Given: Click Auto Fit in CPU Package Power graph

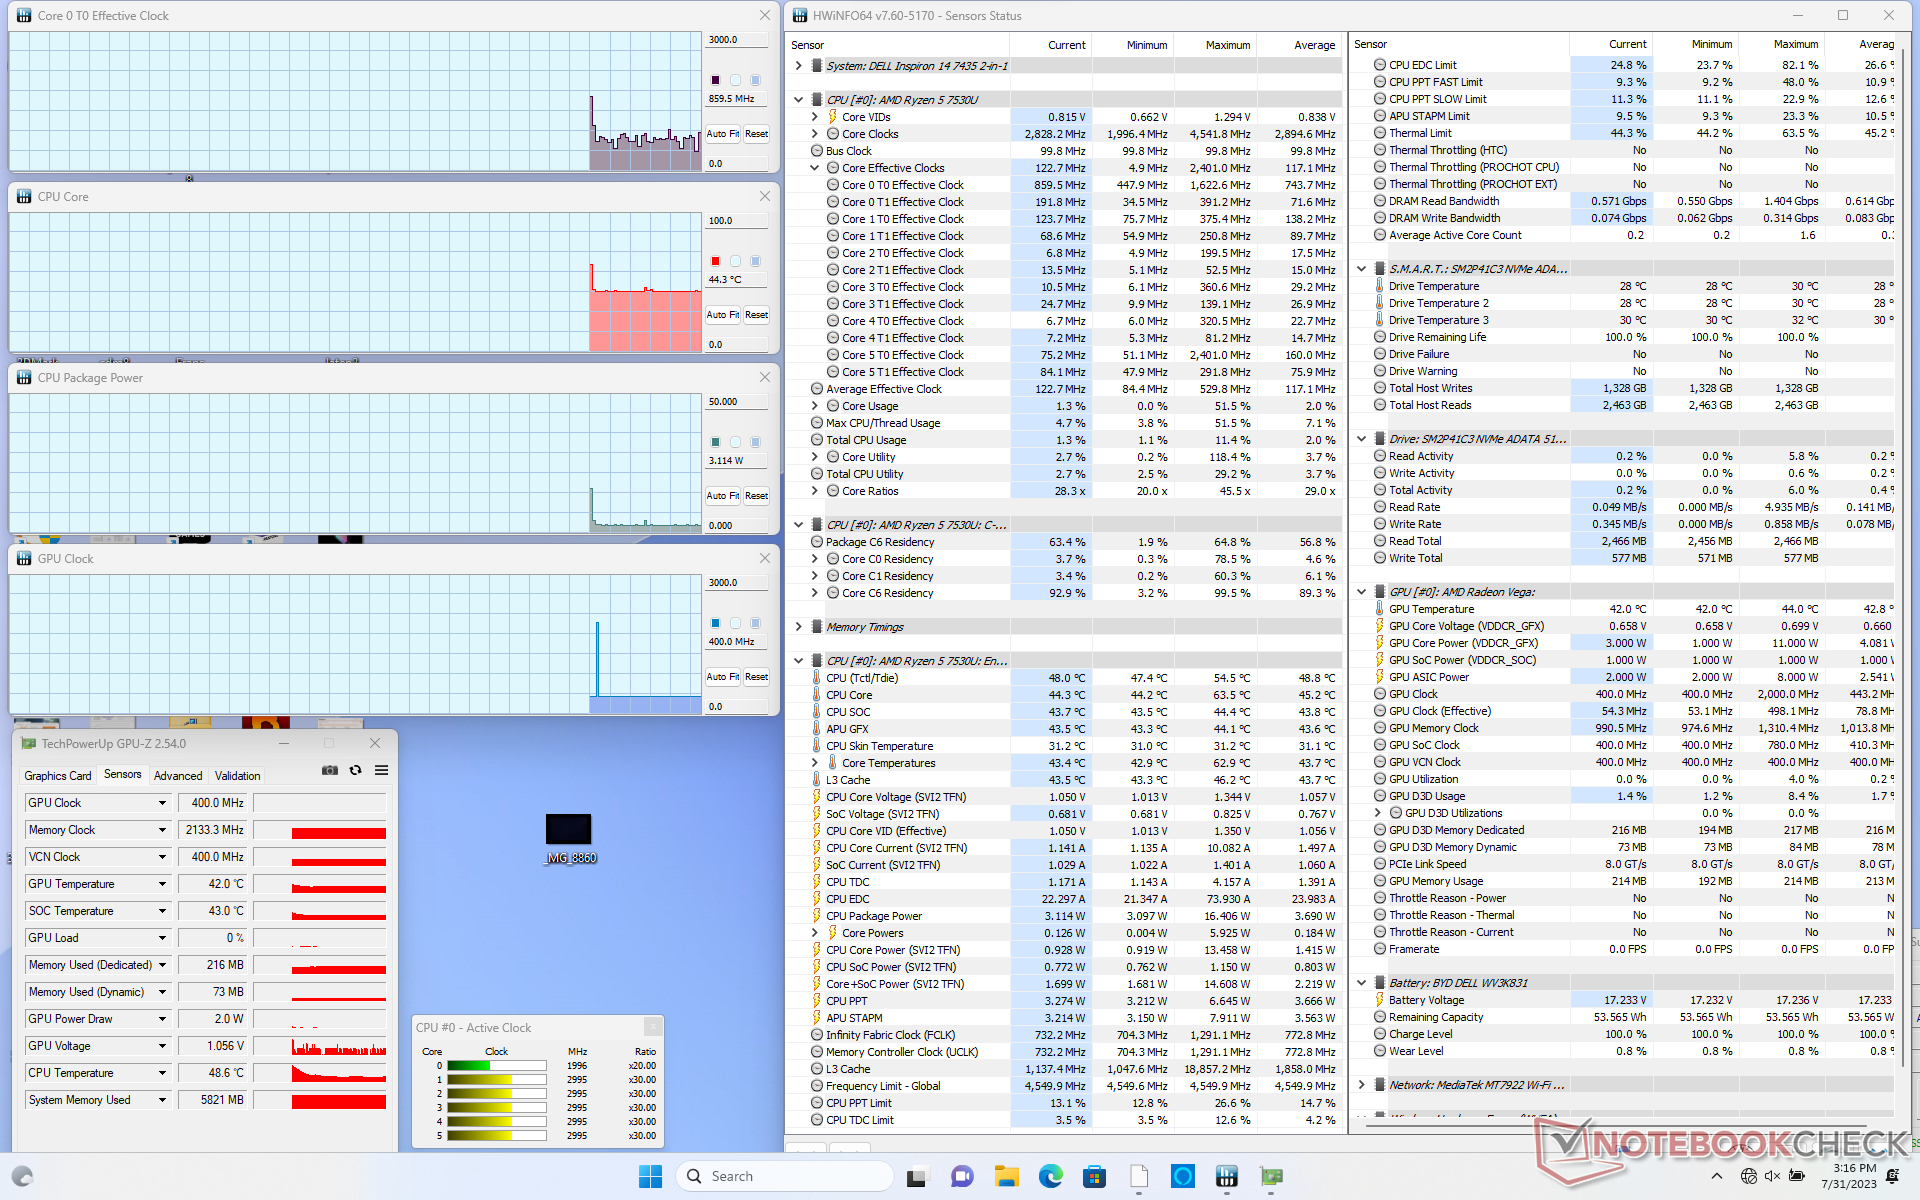Looking at the screenshot, I should 722,496.
